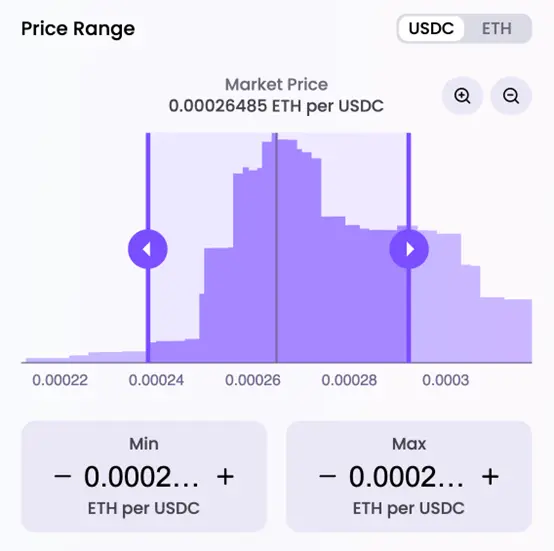Click the 0.0003 axis label
Screen dimensions: 554x551
[446, 380]
